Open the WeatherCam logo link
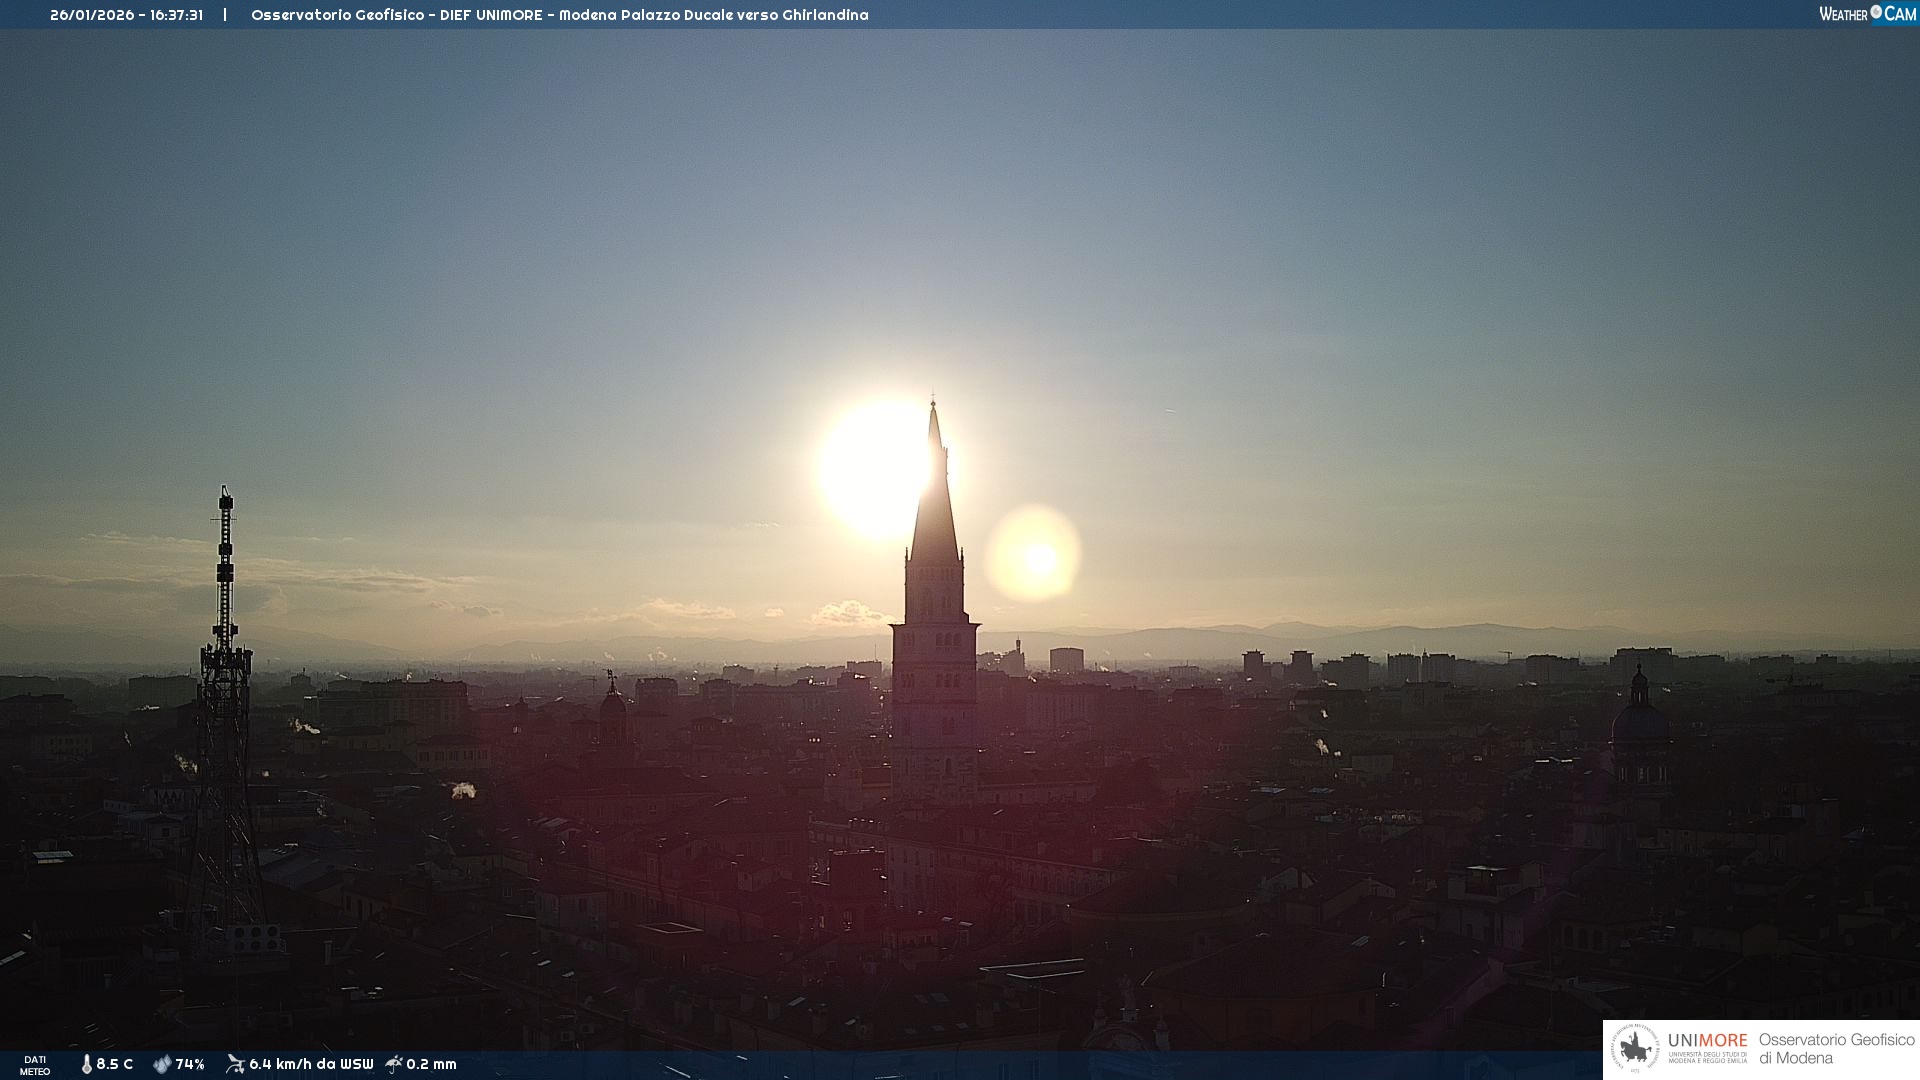 pos(1866,14)
